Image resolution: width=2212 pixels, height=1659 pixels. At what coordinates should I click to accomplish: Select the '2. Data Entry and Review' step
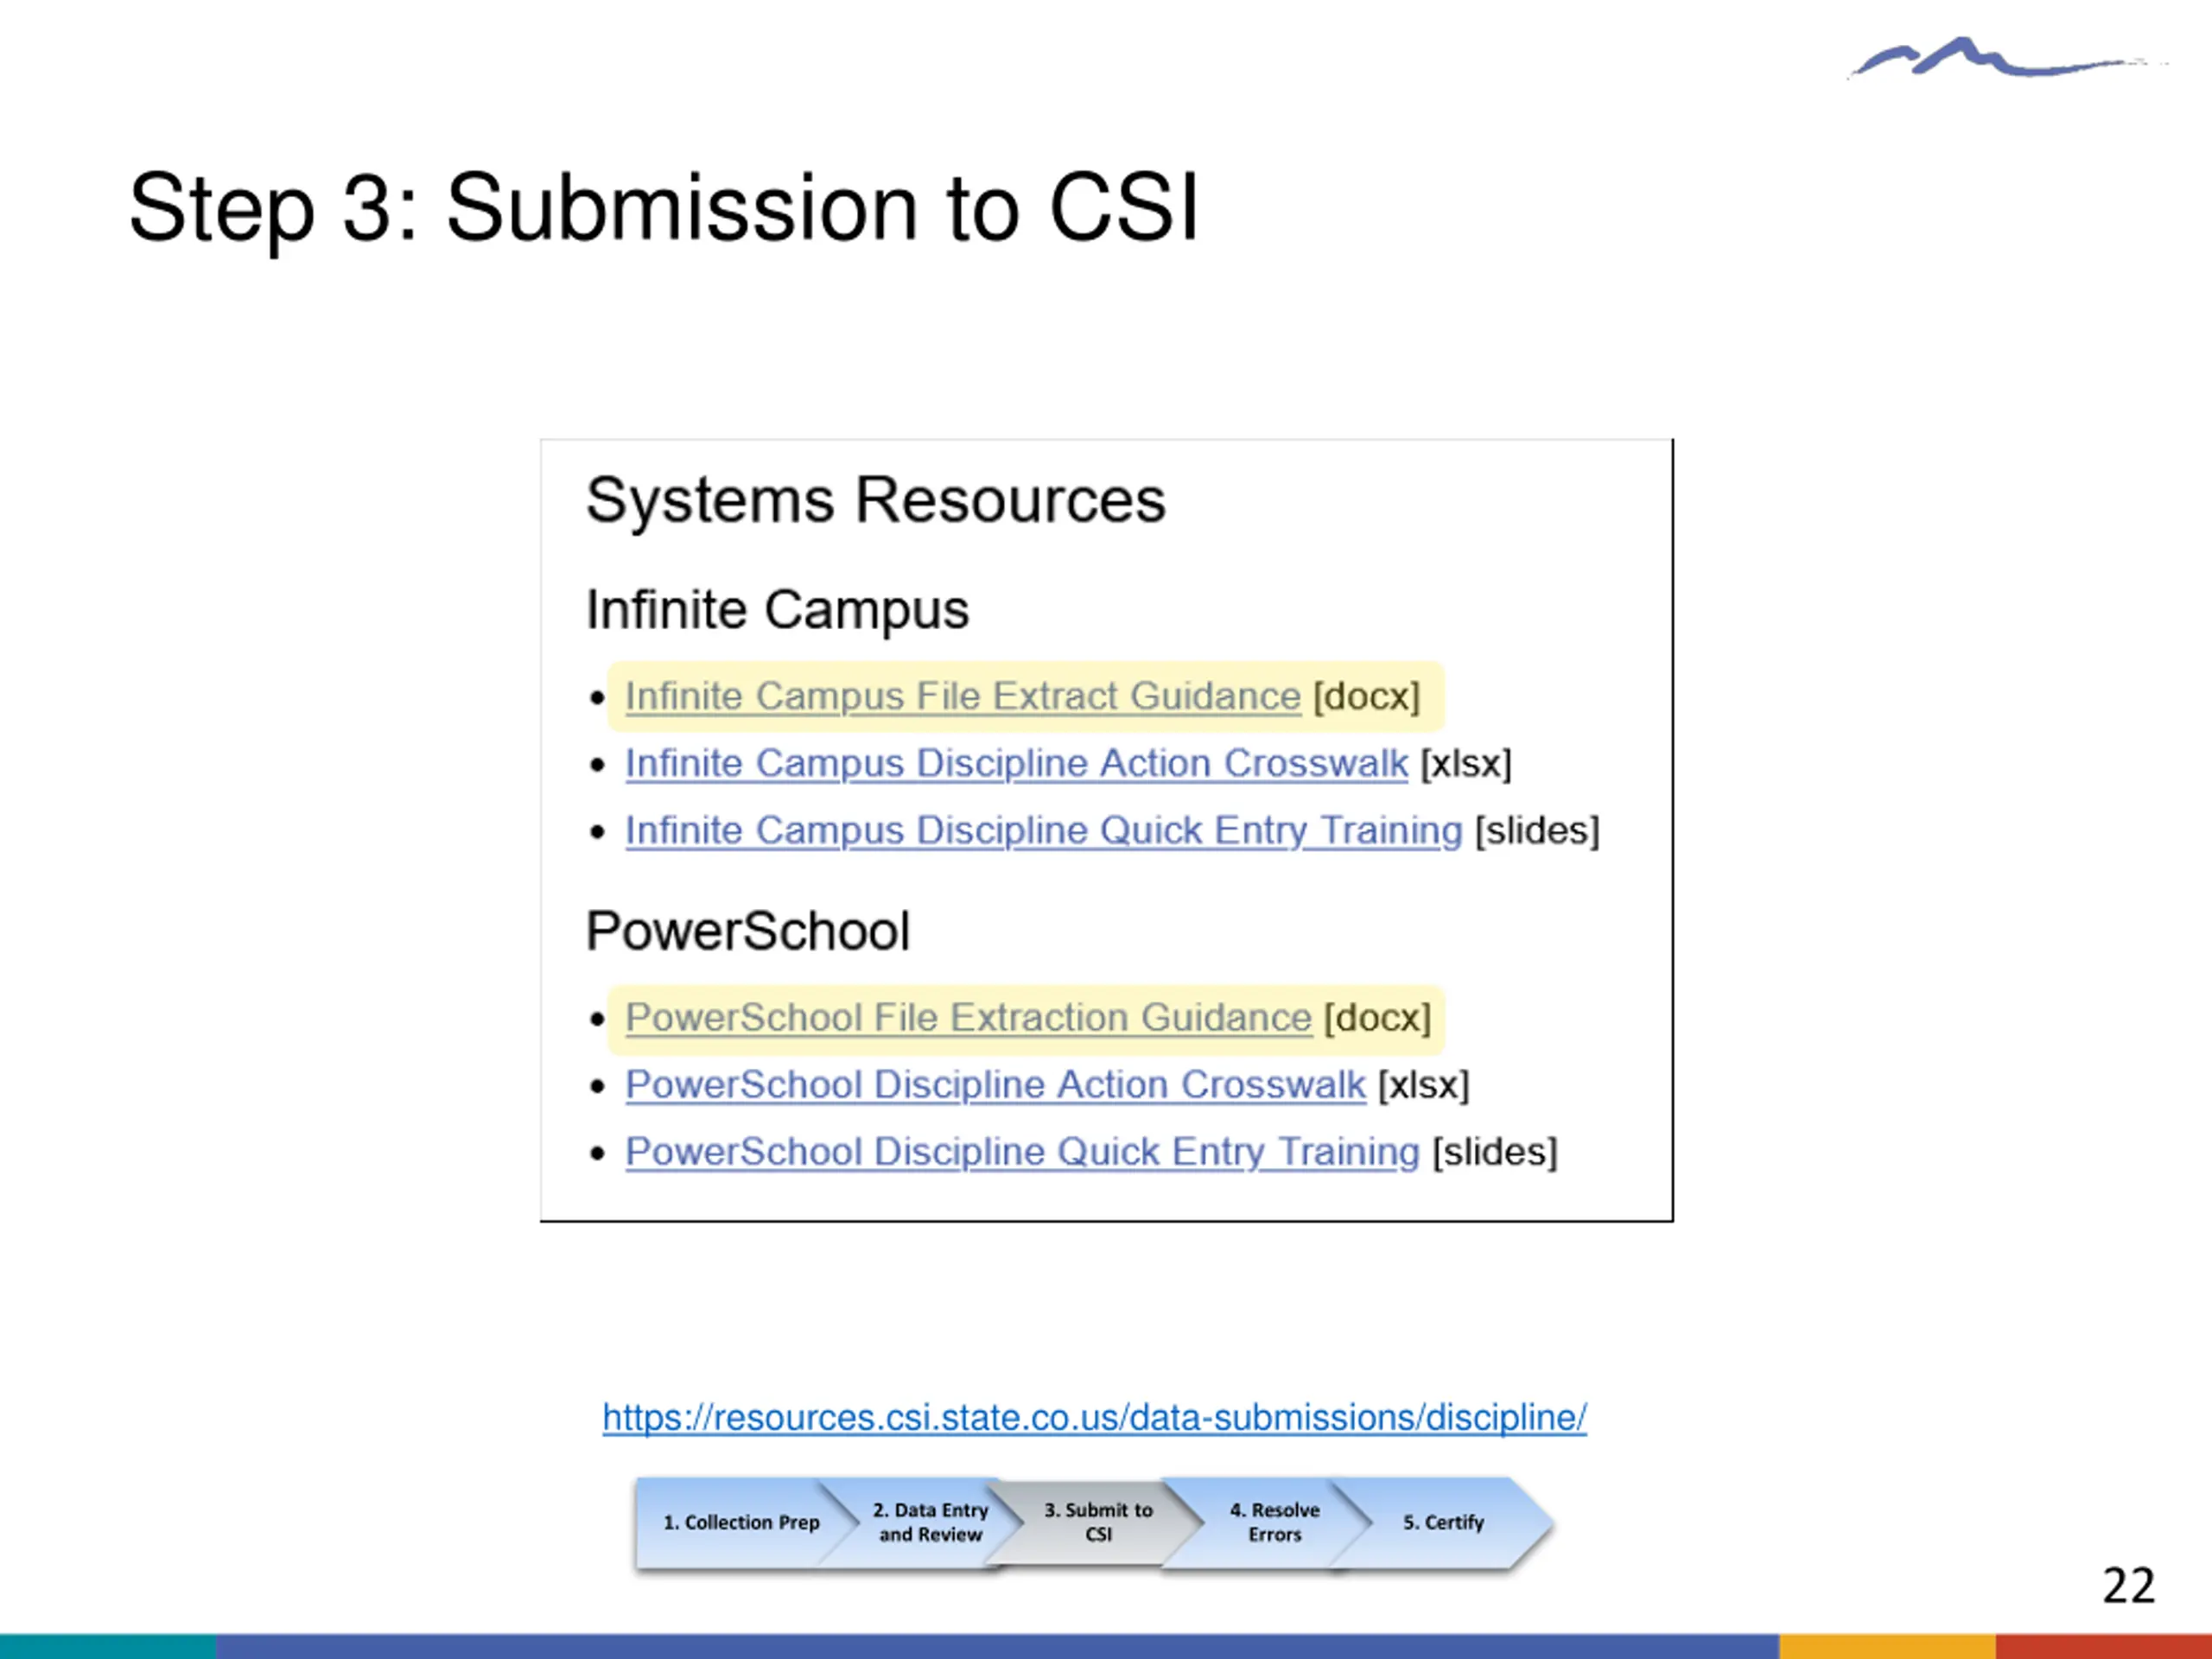click(x=930, y=1522)
